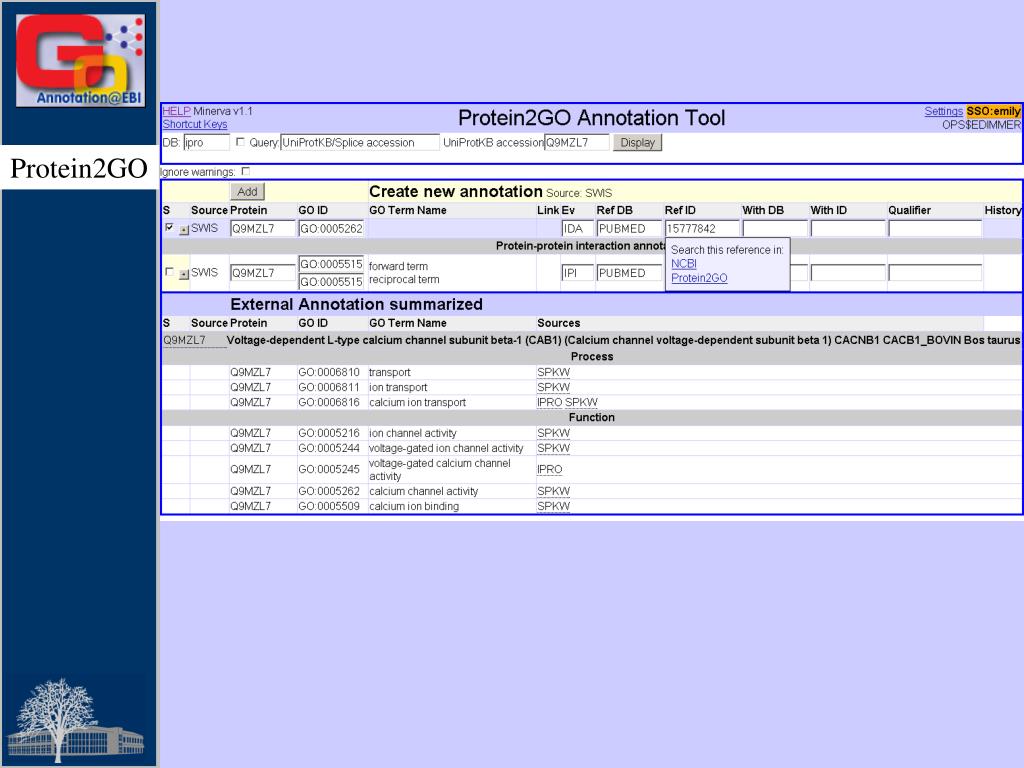Click SPKW source for calcium channel activity
This screenshot has height=768, width=1024.
coord(554,491)
